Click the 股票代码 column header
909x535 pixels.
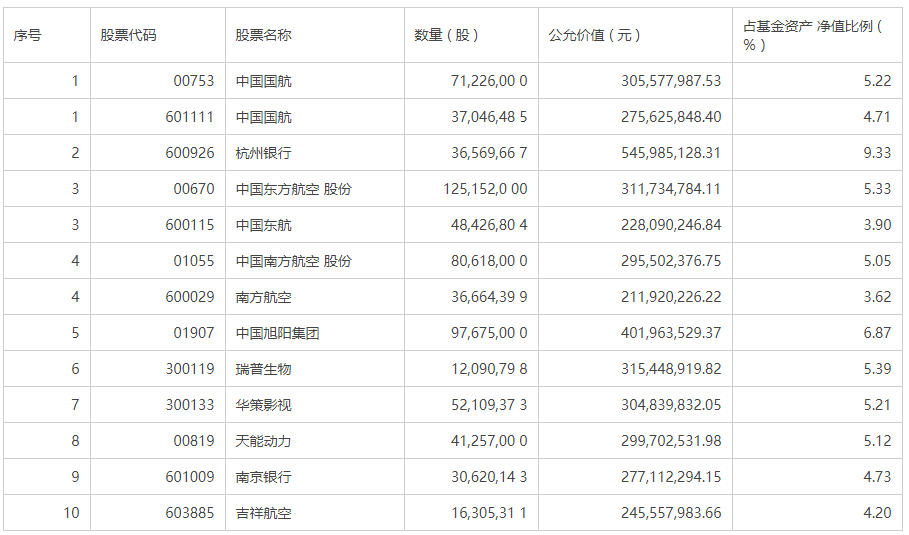(x=128, y=35)
